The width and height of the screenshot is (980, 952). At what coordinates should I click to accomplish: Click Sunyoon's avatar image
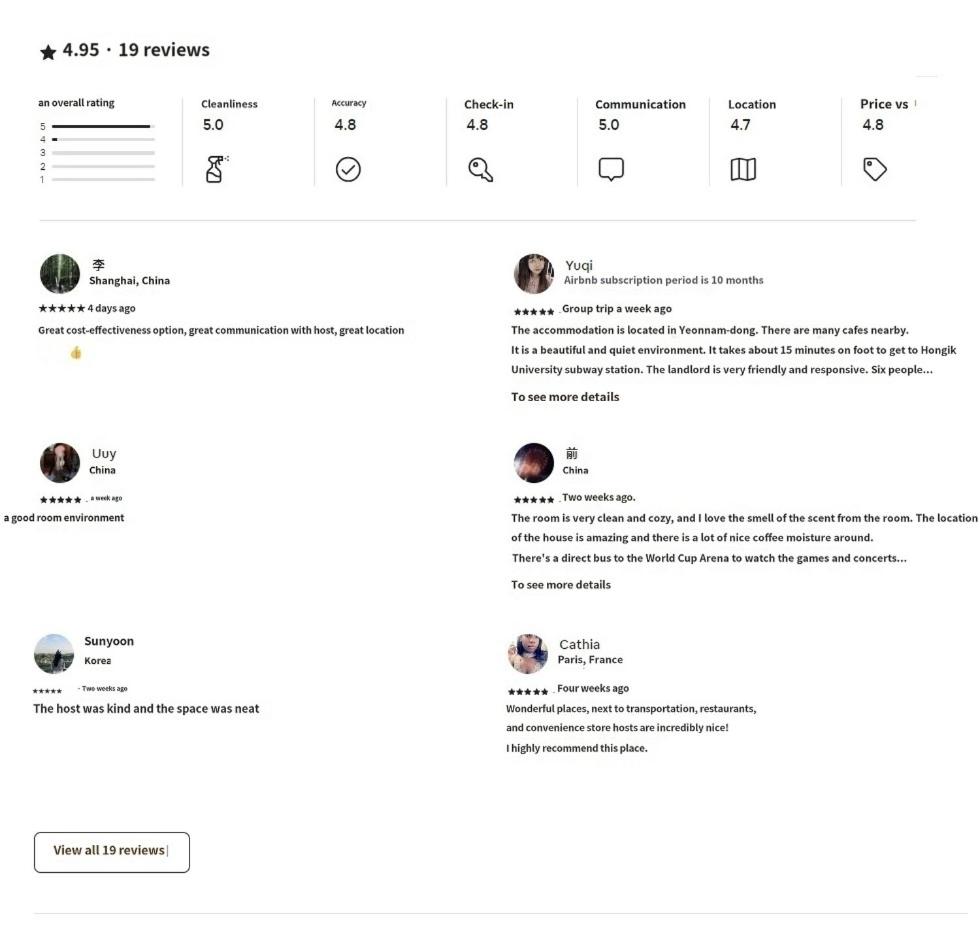54,653
